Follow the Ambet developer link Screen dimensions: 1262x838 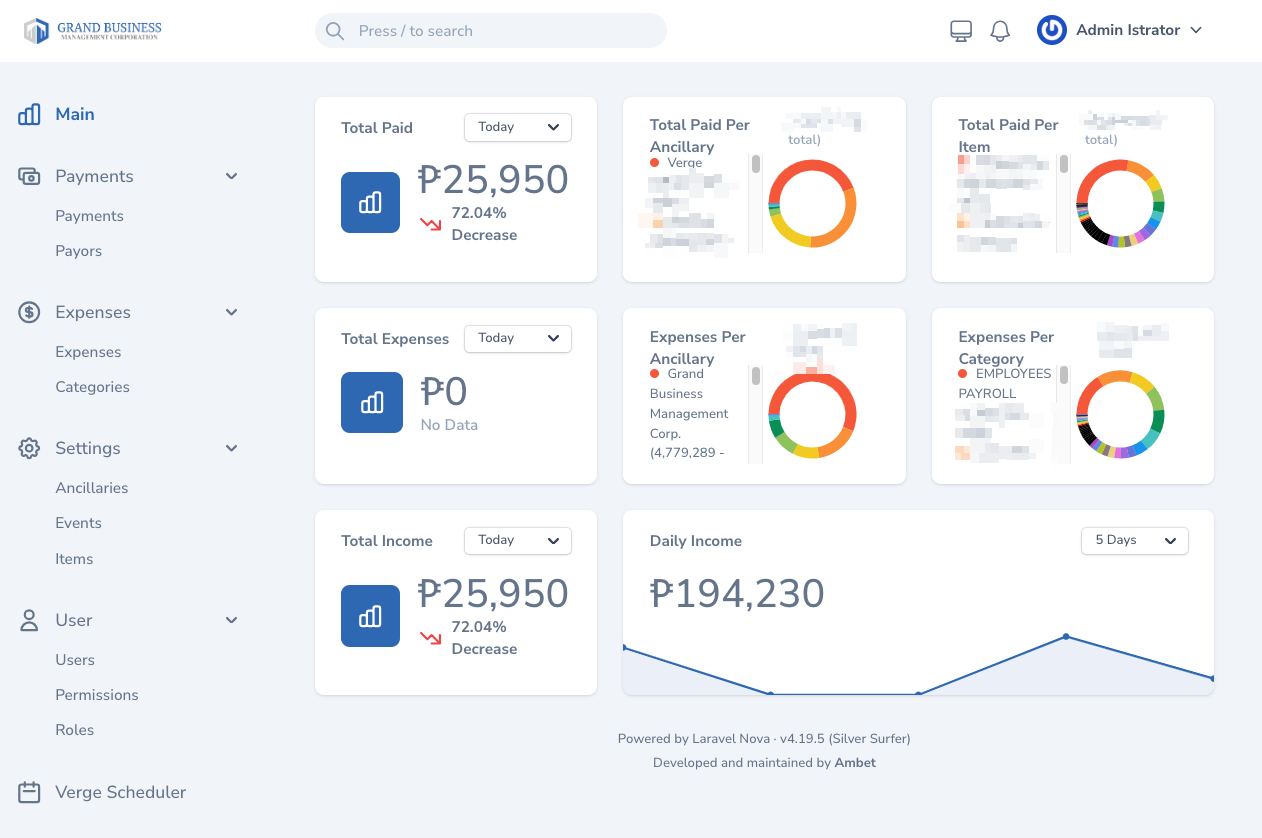tap(855, 762)
